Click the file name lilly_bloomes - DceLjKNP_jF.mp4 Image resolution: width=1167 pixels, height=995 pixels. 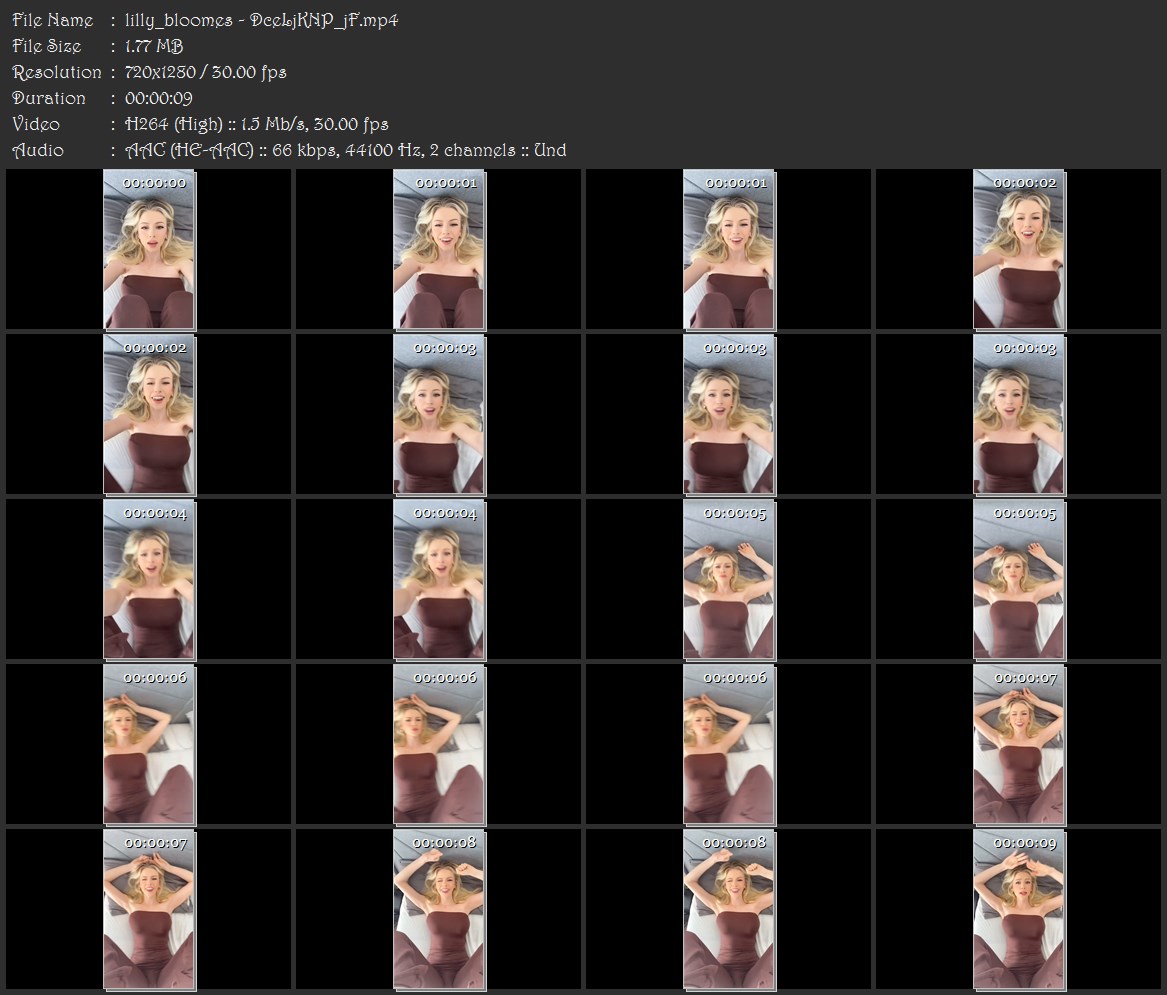click(261, 20)
